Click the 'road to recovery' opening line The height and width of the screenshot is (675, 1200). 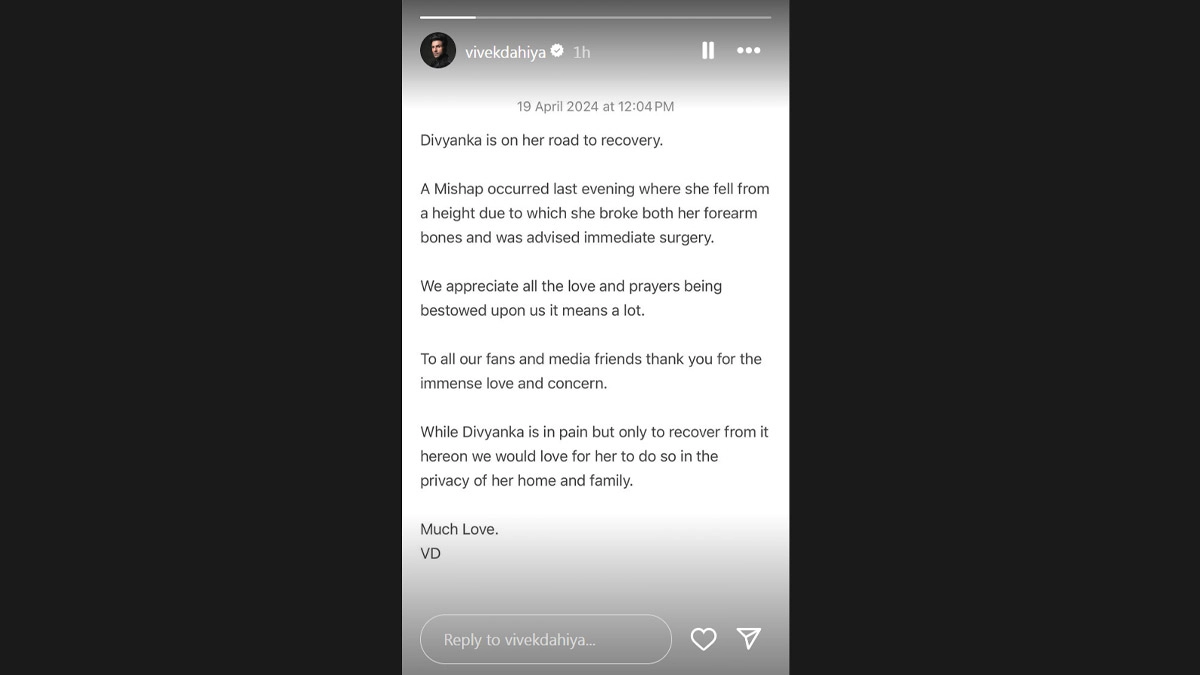pyautogui.click(x=541, y=141)
